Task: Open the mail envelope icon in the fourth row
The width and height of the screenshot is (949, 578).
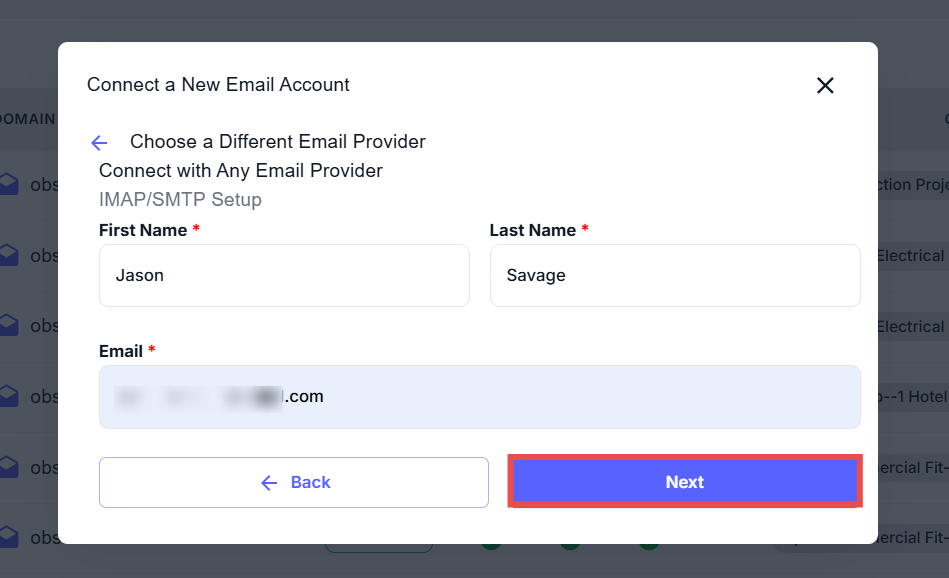Action: (x=9, y=396)
